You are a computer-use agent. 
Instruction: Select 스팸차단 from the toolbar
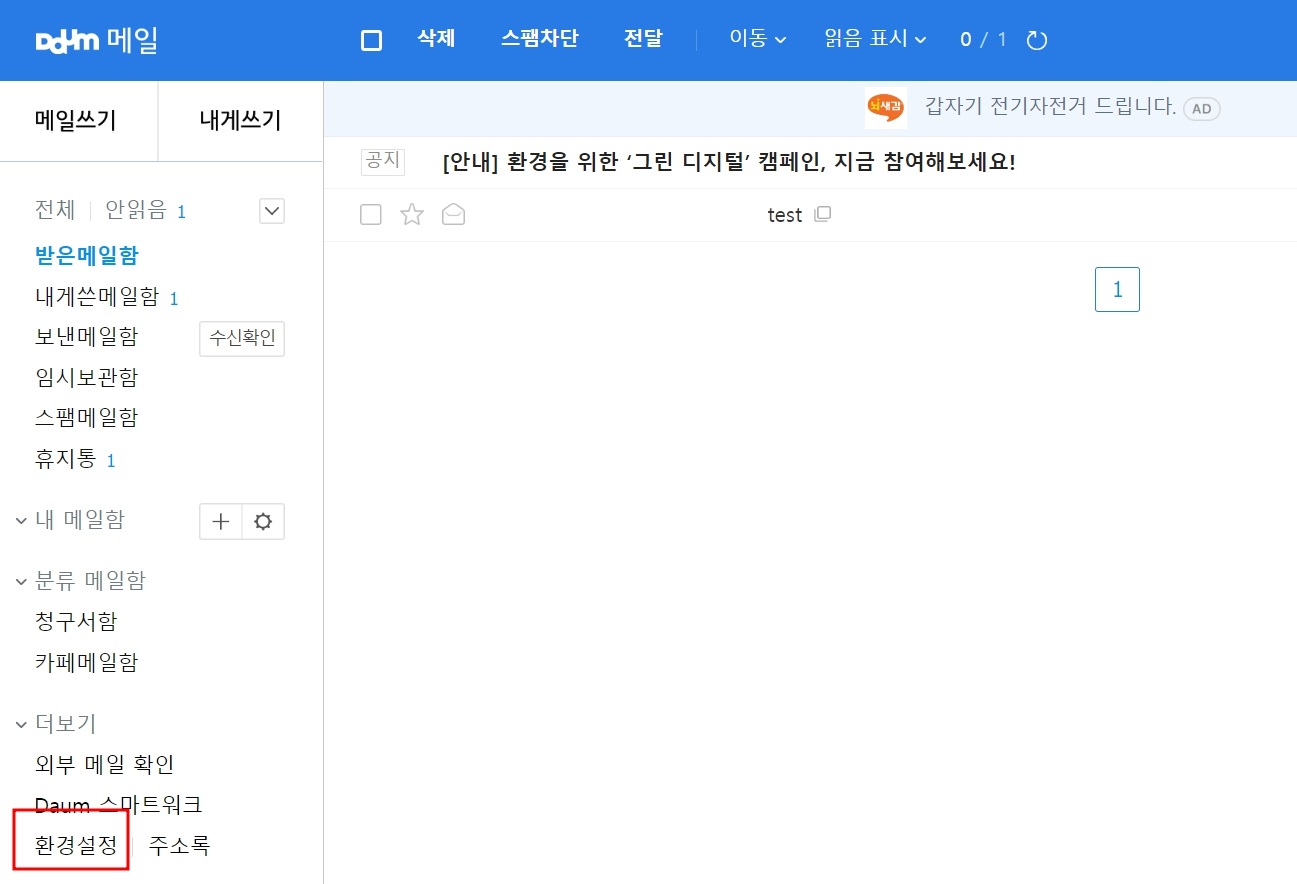[x=540, y=39]
